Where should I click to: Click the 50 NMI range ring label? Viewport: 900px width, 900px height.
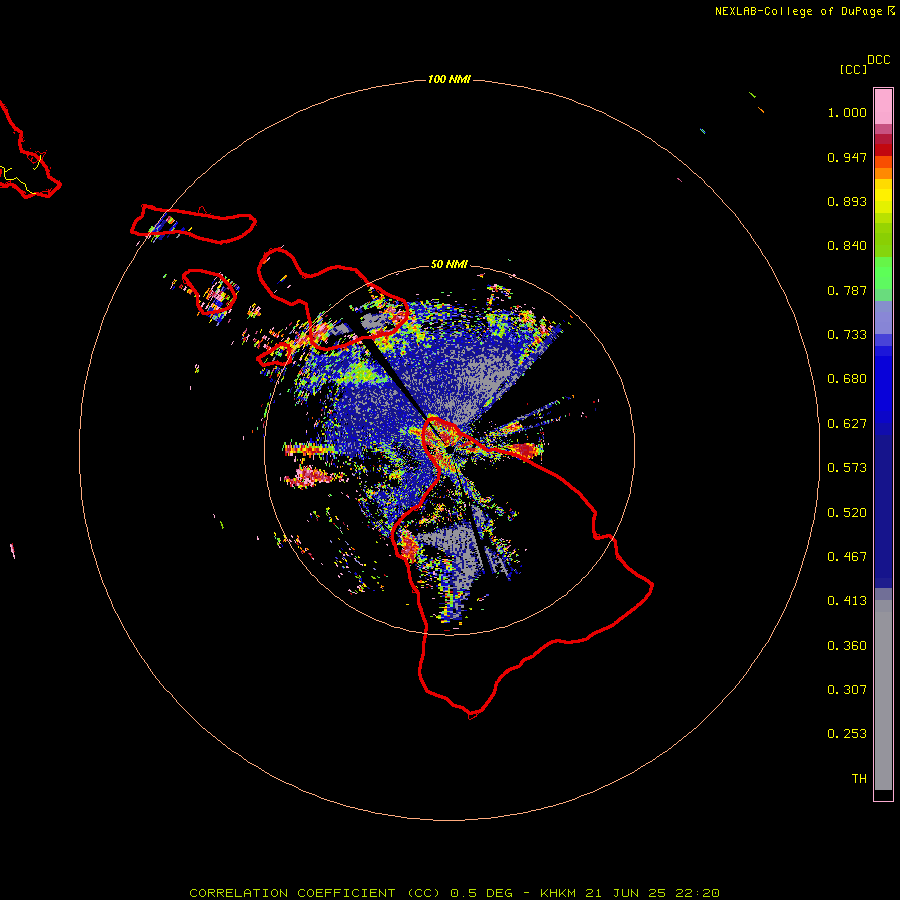point(449,264)
